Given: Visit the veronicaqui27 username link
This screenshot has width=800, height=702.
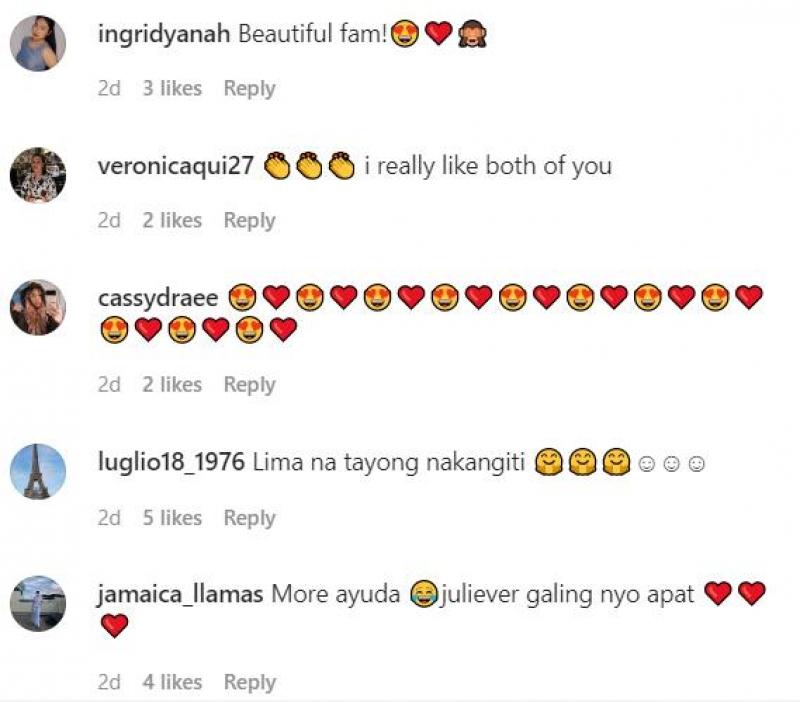Looking at the screenshot, I should pos(176,166).
